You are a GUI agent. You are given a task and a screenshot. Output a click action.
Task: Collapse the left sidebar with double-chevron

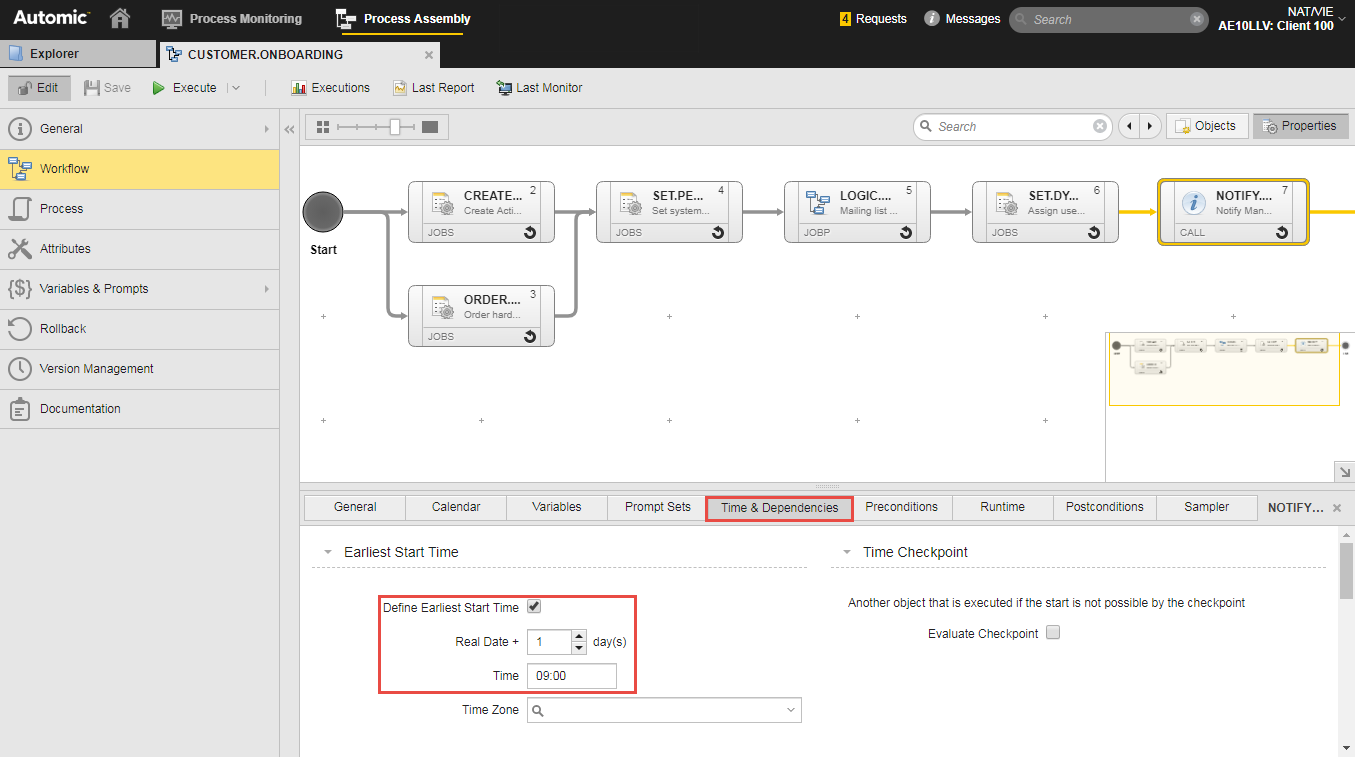289,129
